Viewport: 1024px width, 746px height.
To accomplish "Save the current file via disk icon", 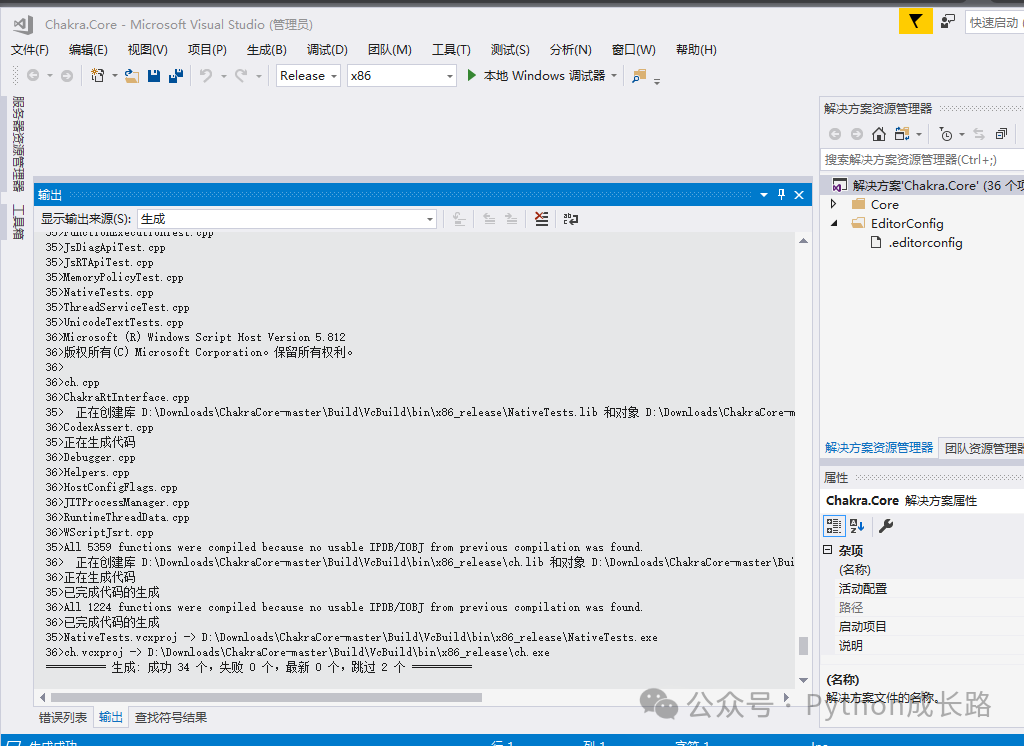I will pyautogui.click(x=154, y=76).
